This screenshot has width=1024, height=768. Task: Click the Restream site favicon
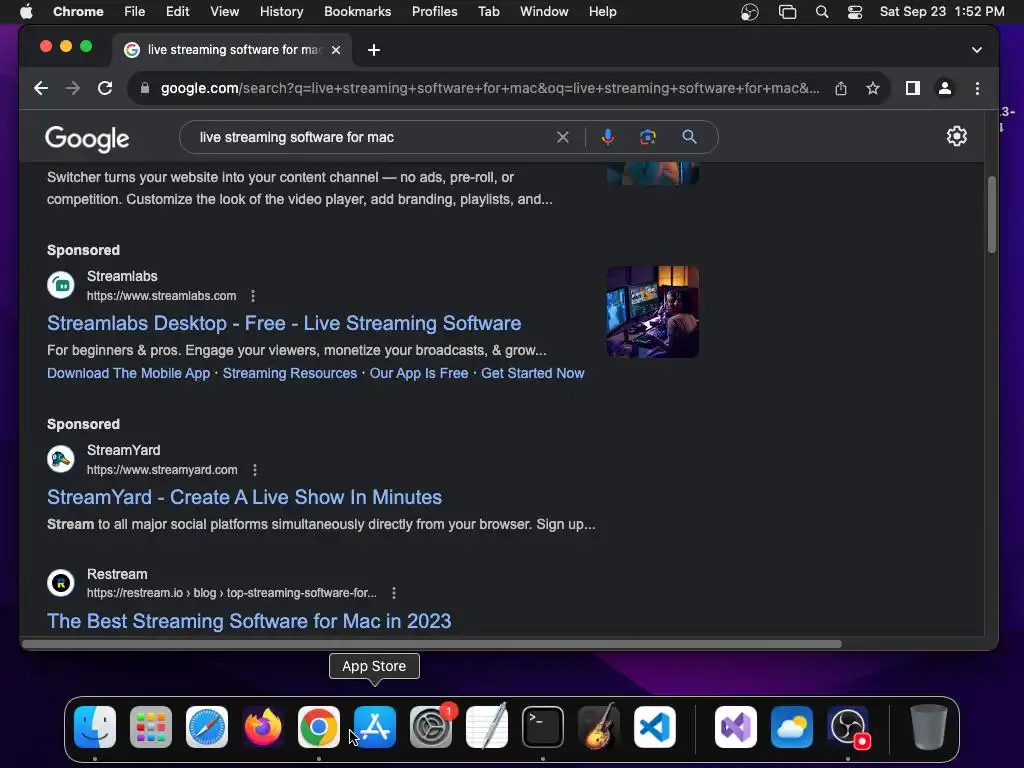click(61, 583)
